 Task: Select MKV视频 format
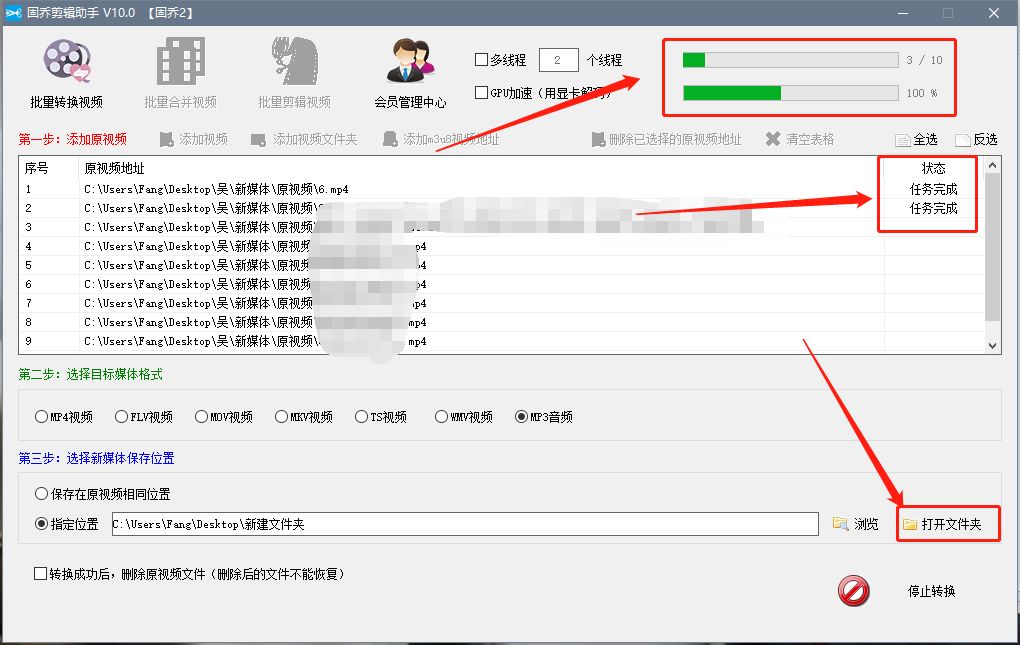tap(304, 417)
